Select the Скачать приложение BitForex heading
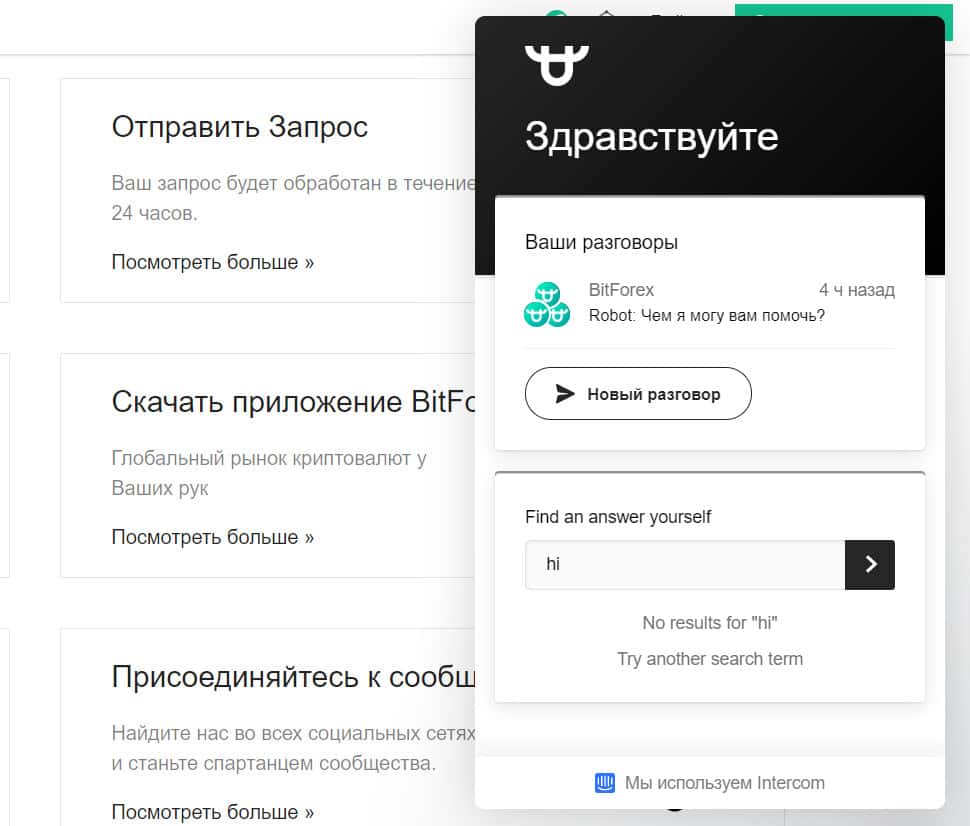The image size is (970, 826). pos(293,402)
